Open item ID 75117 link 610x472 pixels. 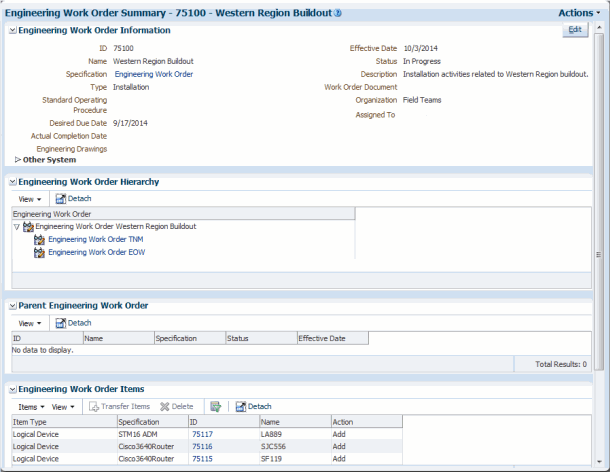pyautogui.click(x=202, y=434)
